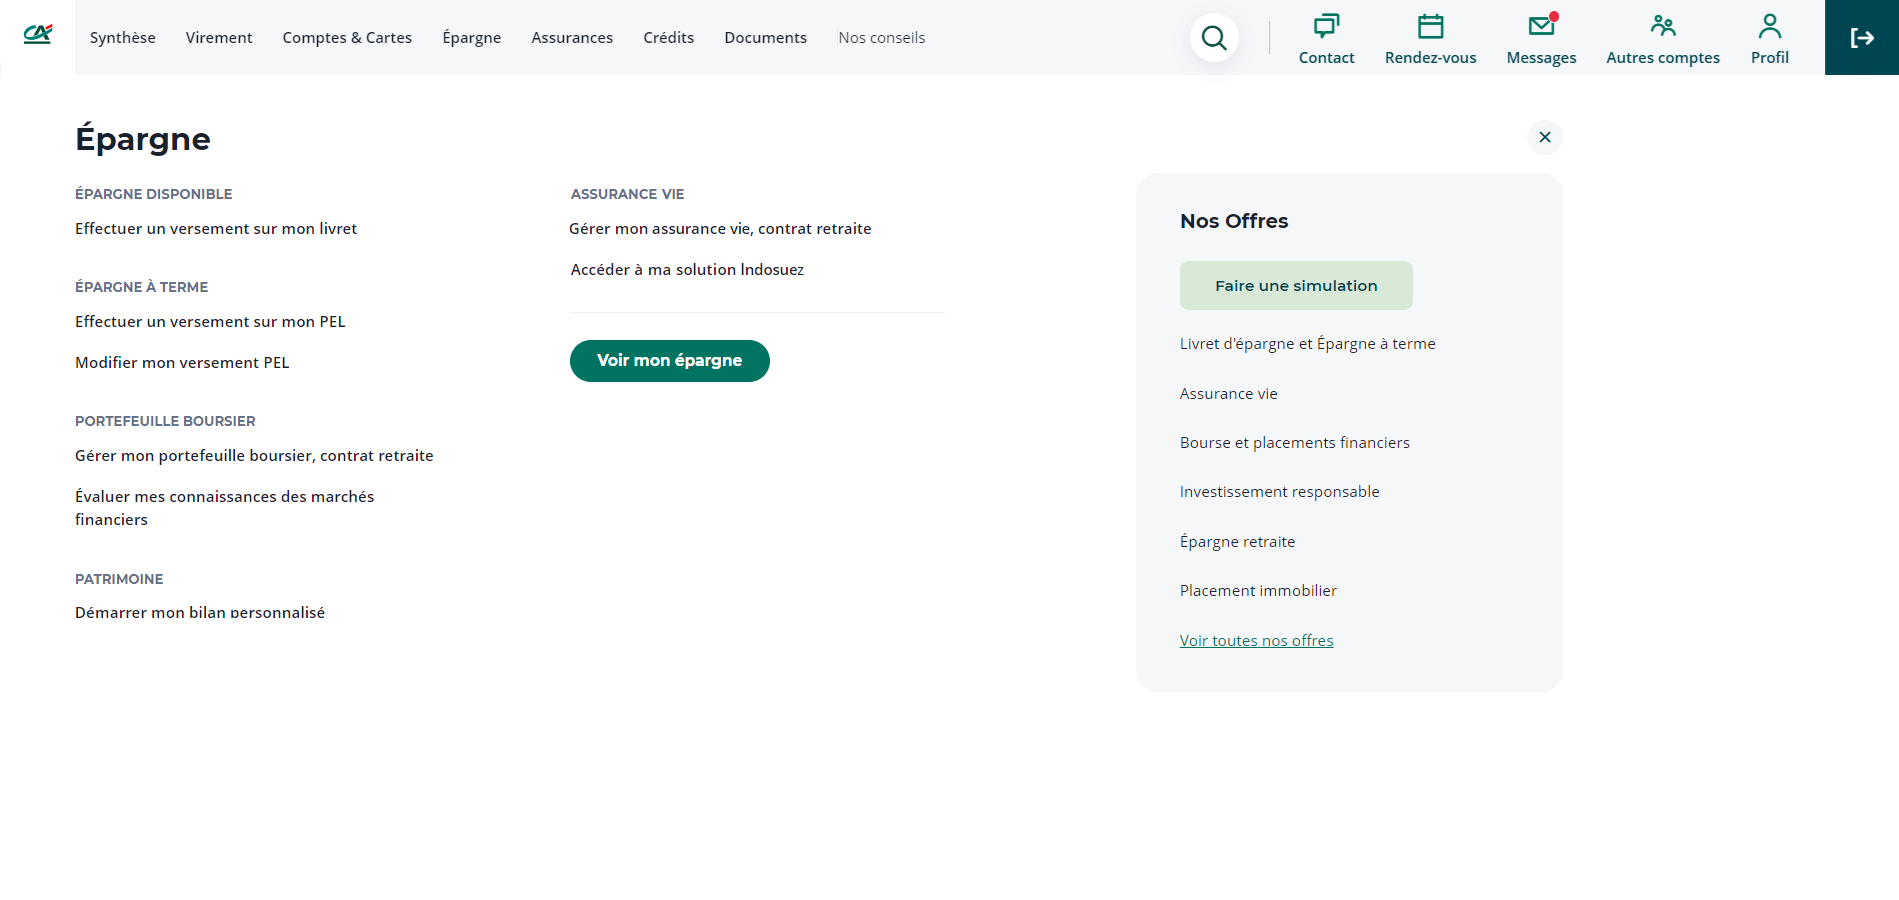Screen dimensions: 1899x900
Task: Expand the Assurances menu
Action: coord(572,38)
